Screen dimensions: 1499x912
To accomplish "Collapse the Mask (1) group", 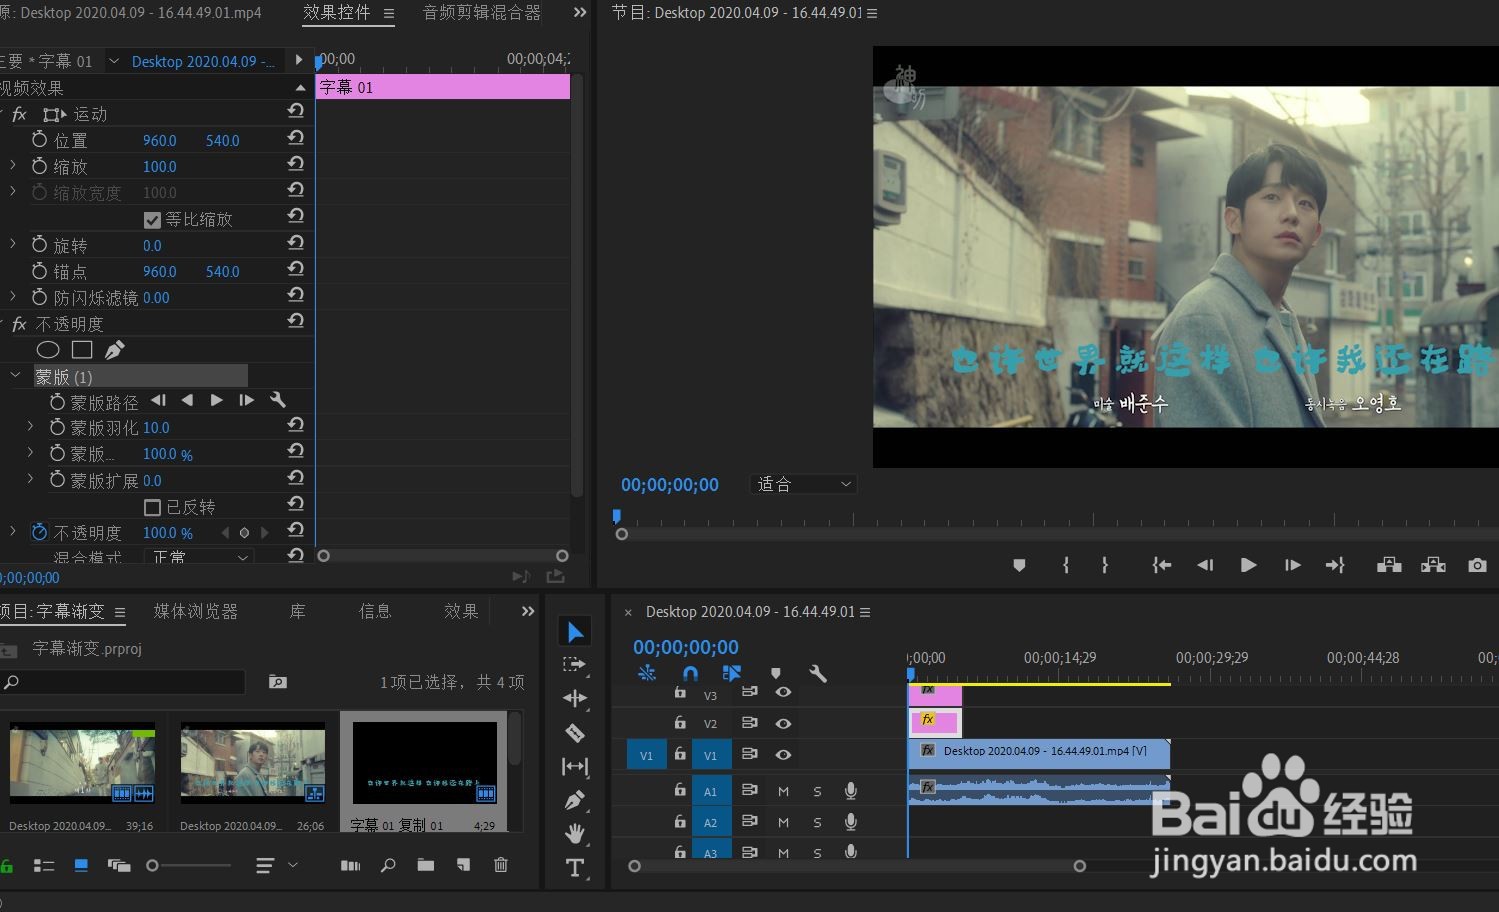I will point(15,376).
